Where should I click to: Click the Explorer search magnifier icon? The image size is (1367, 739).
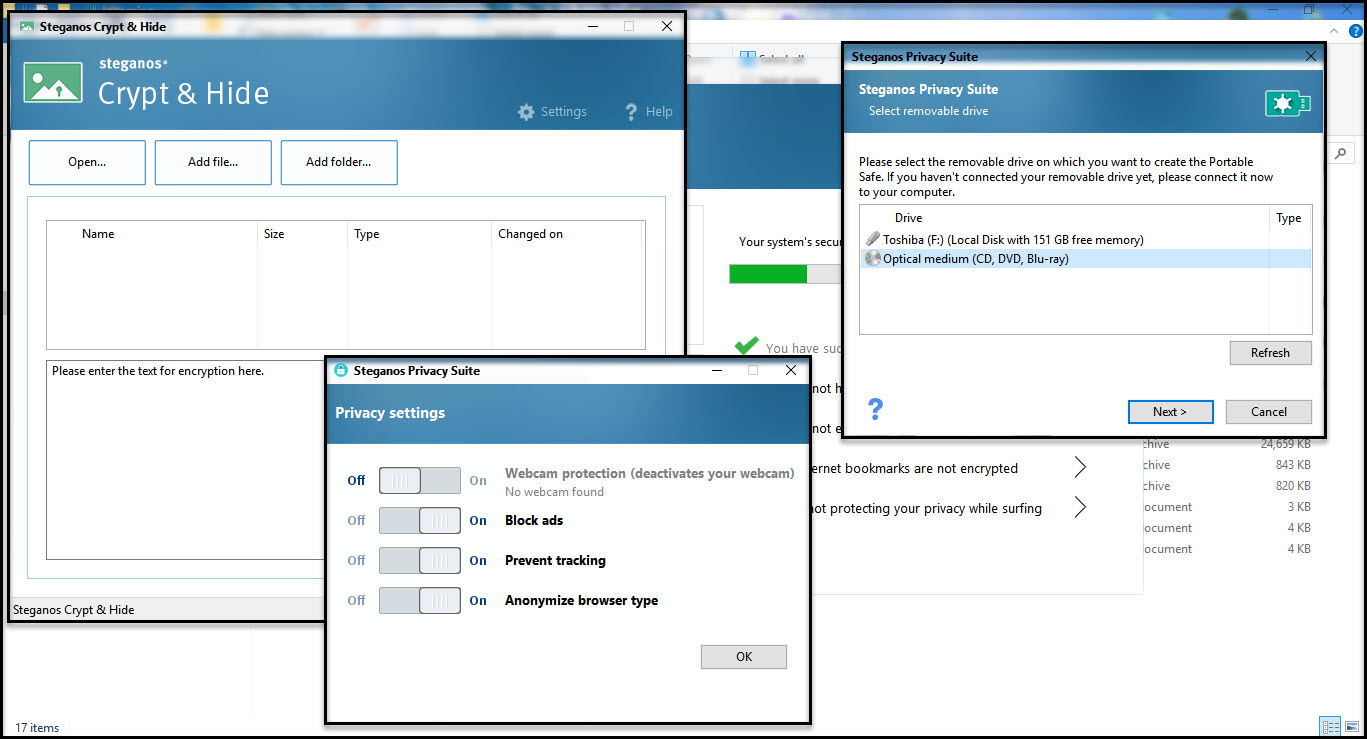click(1342, 153)
